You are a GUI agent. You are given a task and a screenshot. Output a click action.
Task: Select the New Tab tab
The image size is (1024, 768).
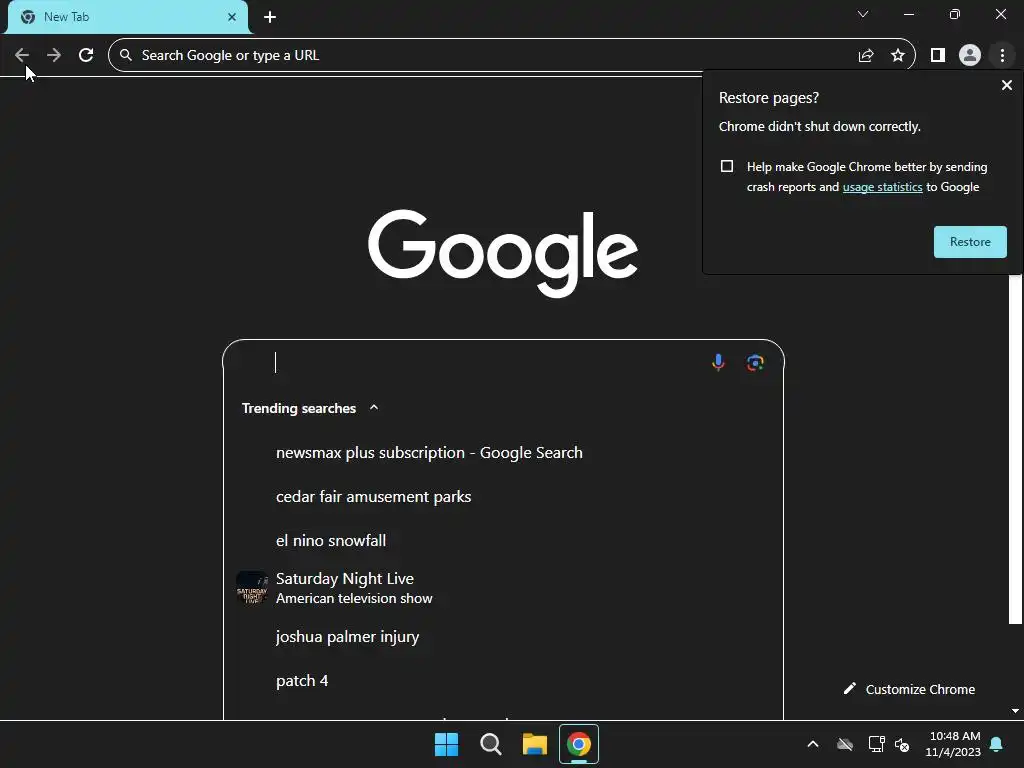[127, 17]
